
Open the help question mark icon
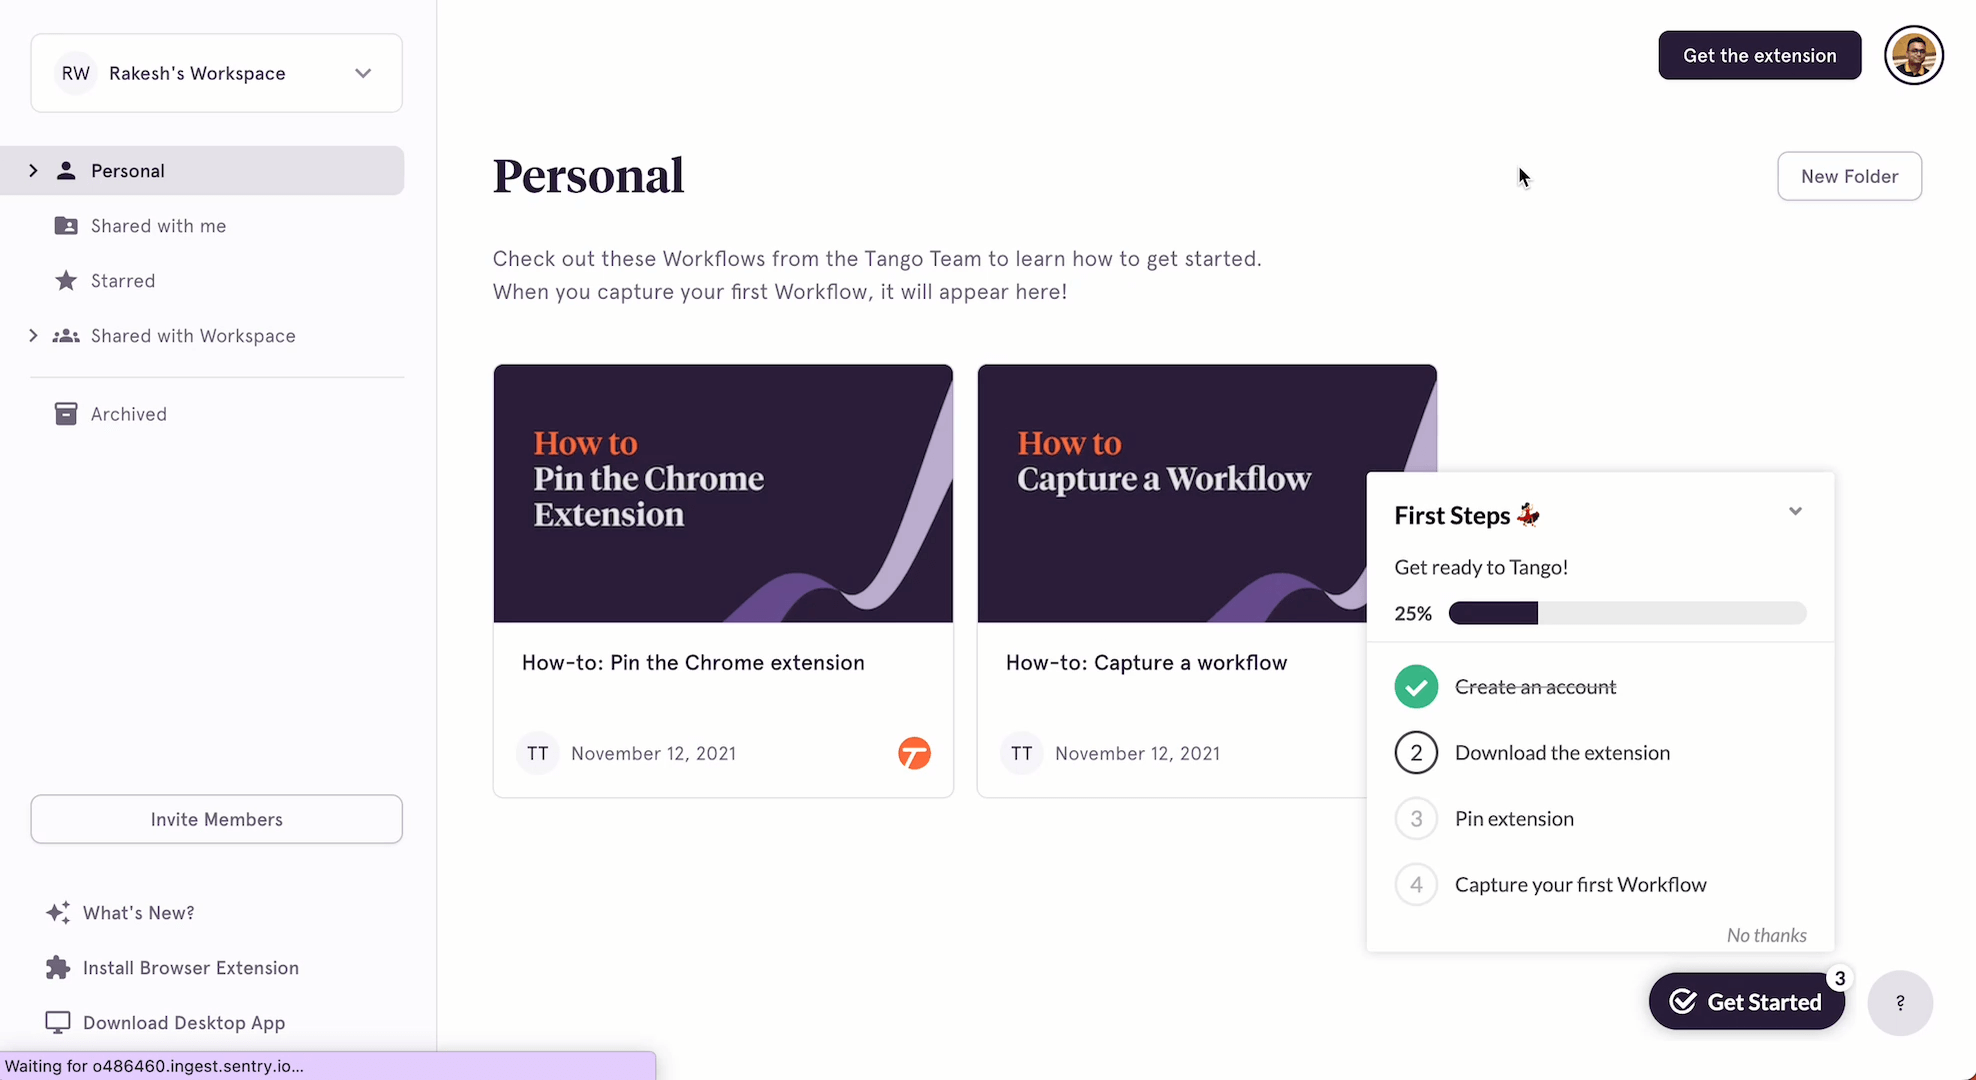click(1900, 1003)
